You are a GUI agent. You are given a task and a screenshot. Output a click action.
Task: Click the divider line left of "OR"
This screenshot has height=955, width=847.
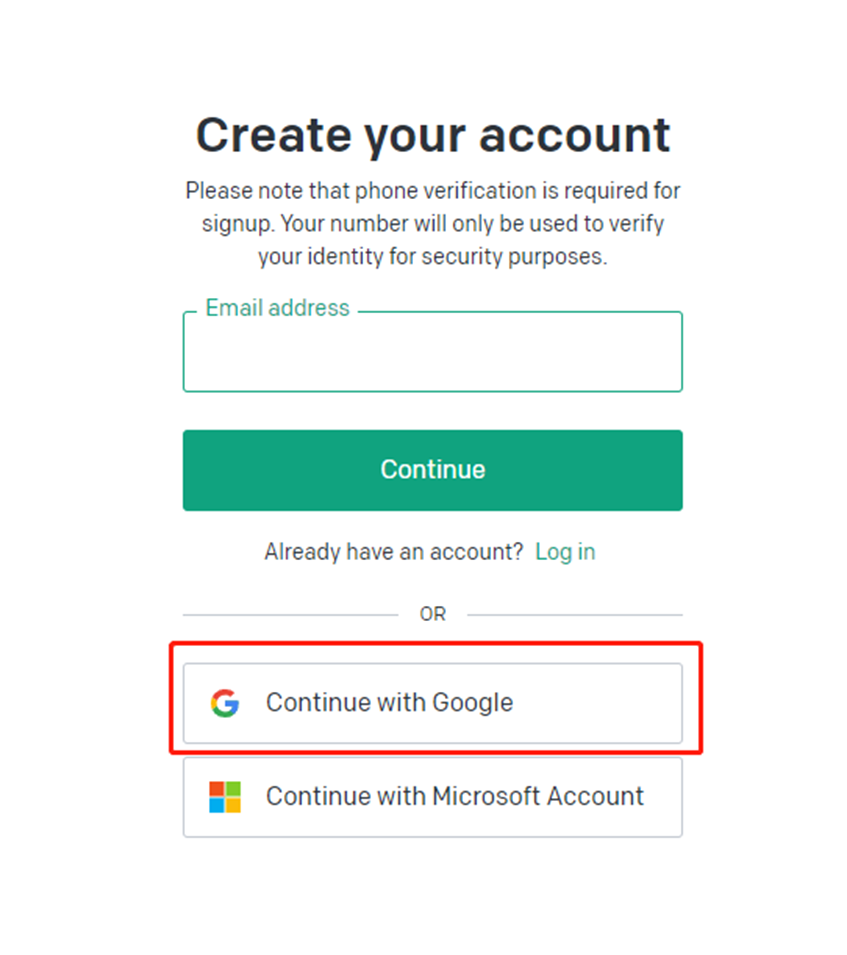pyautogui.click(x=290, y=614)
